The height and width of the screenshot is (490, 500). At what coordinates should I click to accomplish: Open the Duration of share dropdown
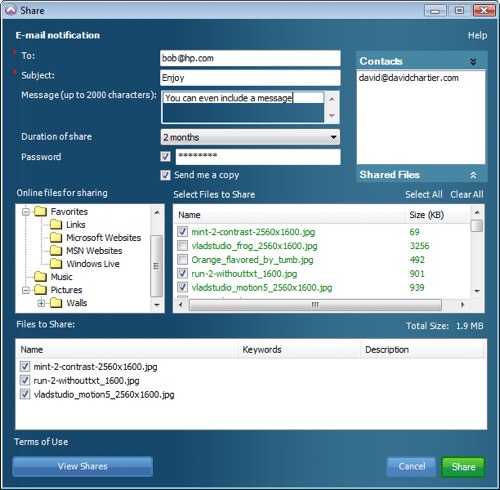[x=250, y=137]
